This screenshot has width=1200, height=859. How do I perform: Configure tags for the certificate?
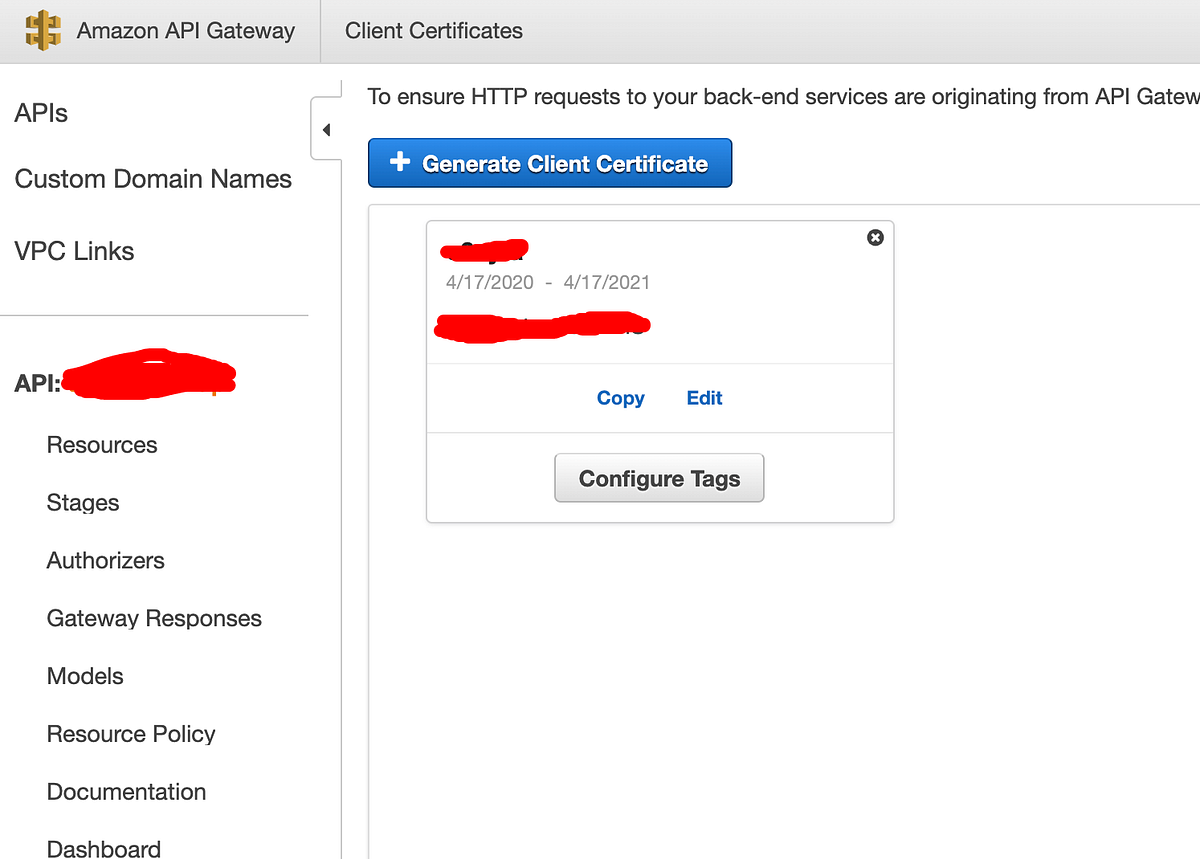pyautogui.click(x=659, y=477)
